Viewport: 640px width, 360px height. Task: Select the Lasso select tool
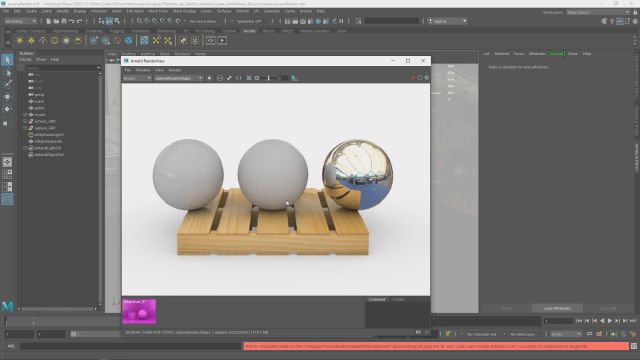[7, 73]
